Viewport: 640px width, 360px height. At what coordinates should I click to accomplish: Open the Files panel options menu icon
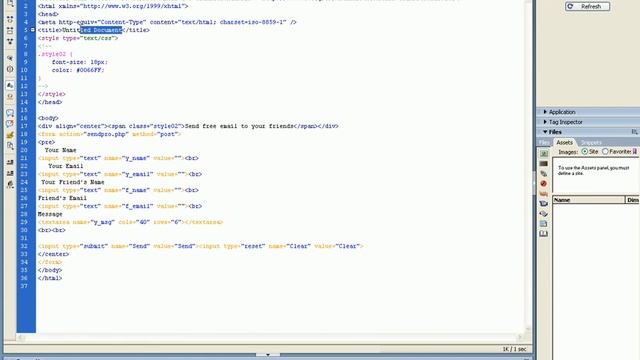pyautogui.click(x=635, y=132)
